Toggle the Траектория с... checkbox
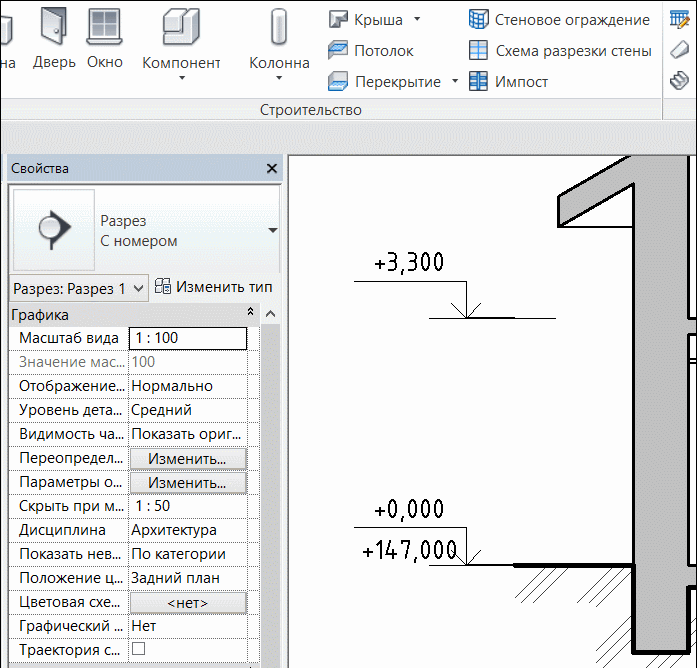697x668 pixels. (x=139, y=649)
